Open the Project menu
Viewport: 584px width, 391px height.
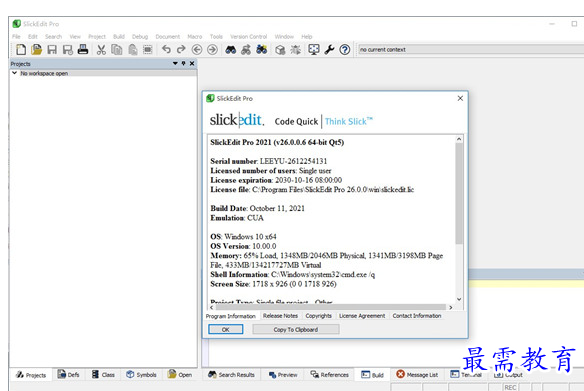tap(97, 36)
